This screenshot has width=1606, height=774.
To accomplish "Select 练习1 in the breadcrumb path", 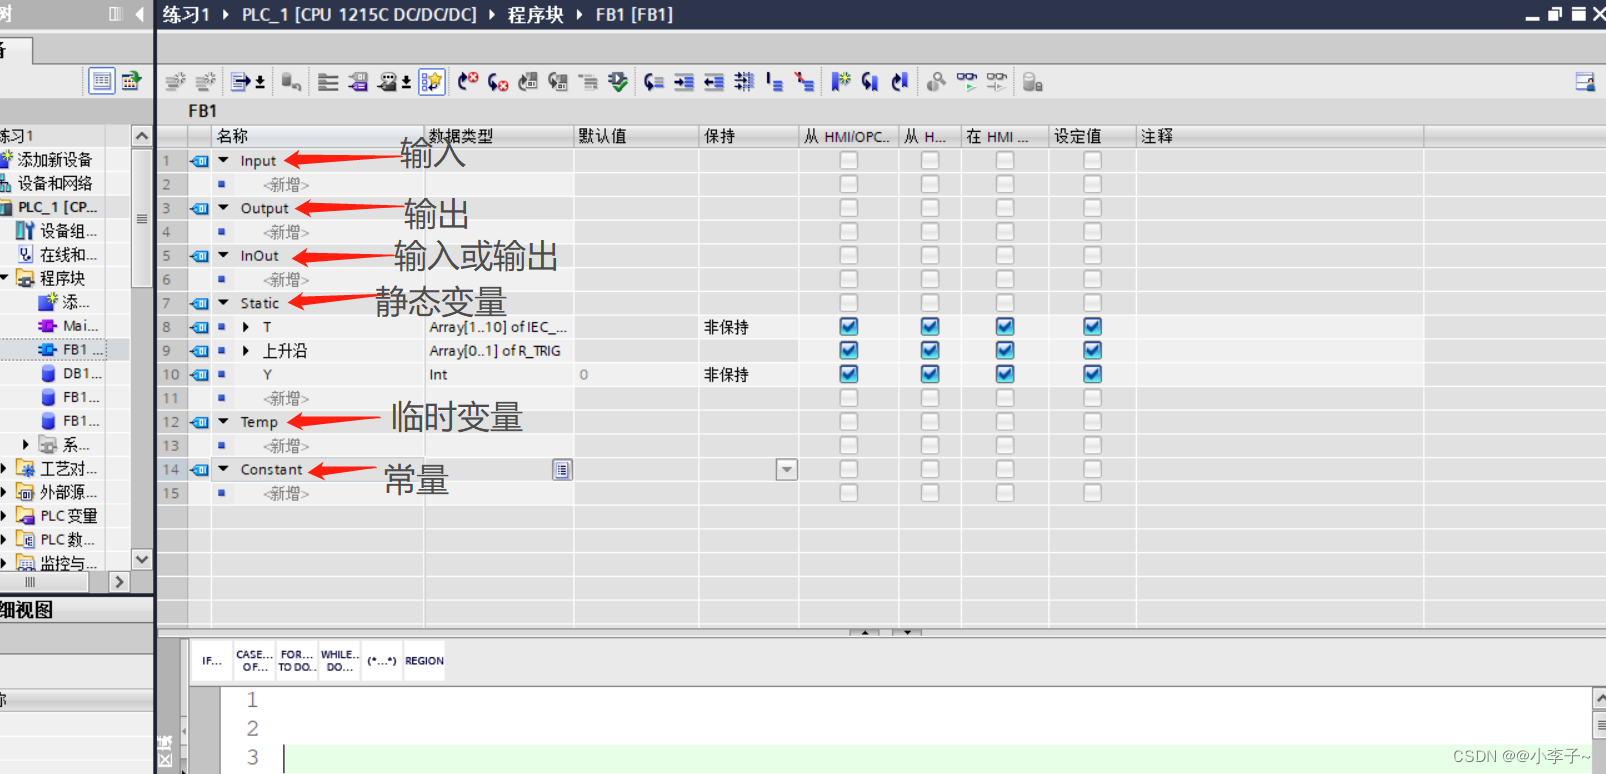I will (186, 15).
